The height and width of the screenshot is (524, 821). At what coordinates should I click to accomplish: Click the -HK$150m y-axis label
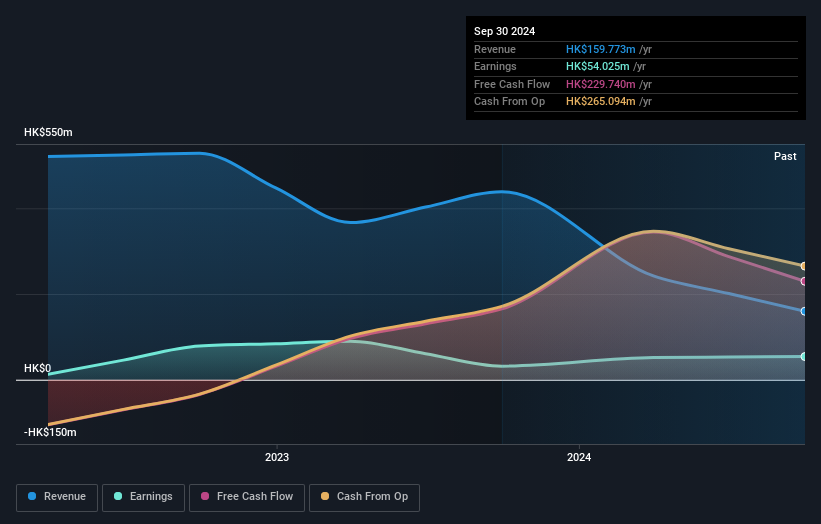point(50,432)
